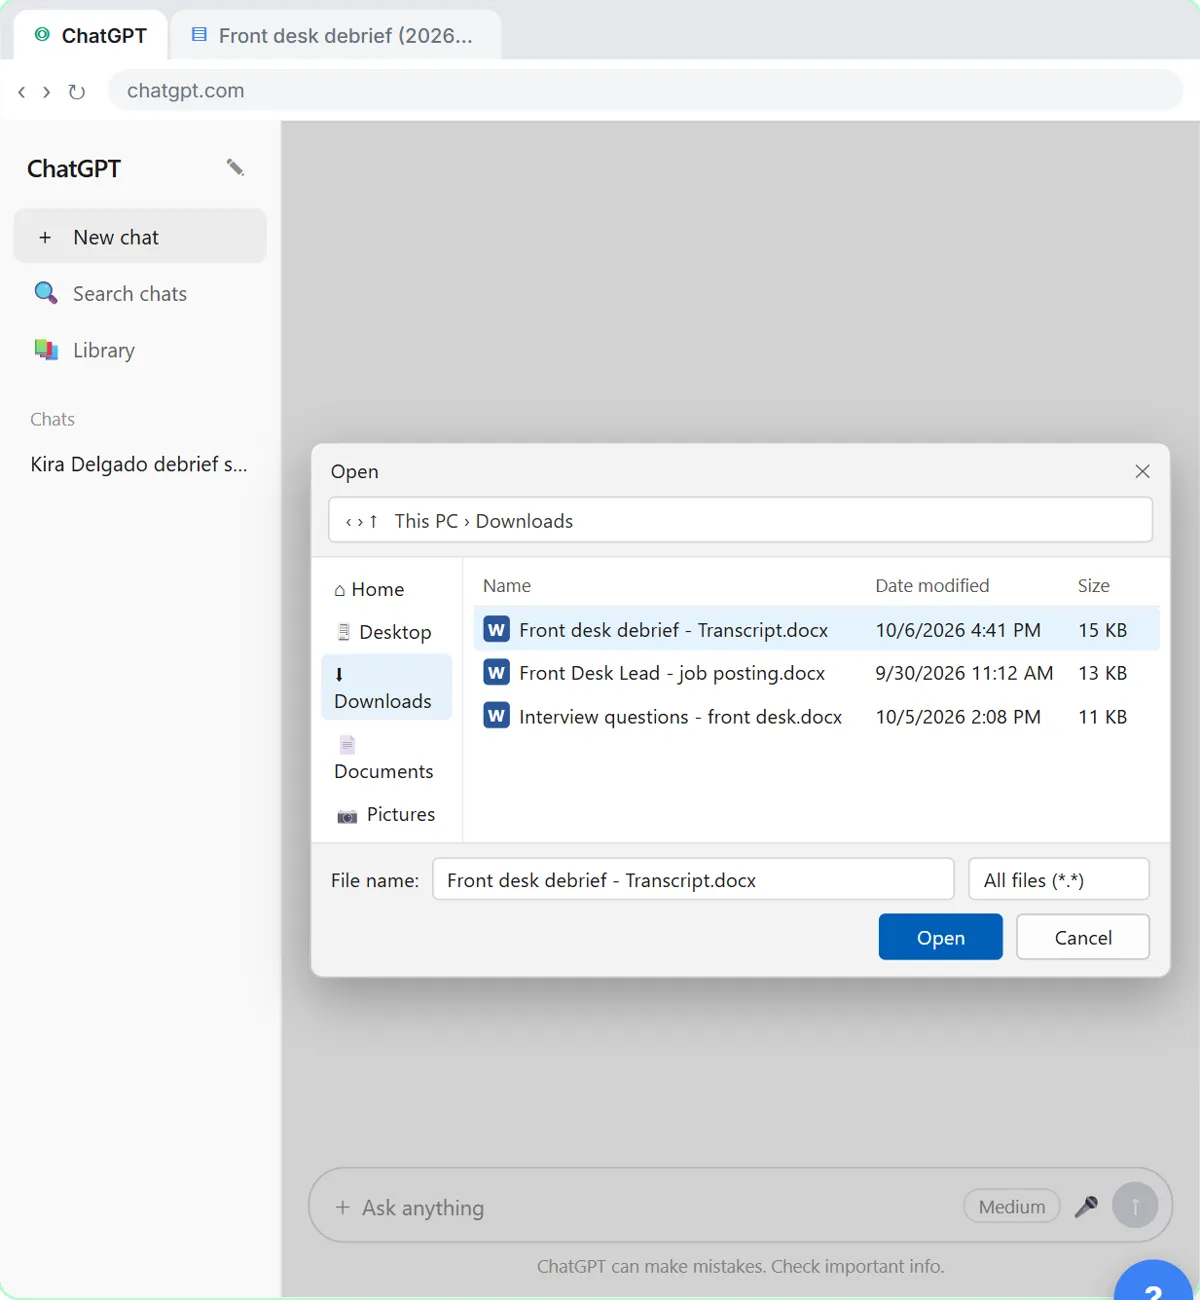Image resolution: width=1200 pixels, height=1300 pixels.
Task: Select Downloads in the dialog sidebar
Action: point(386,687)
